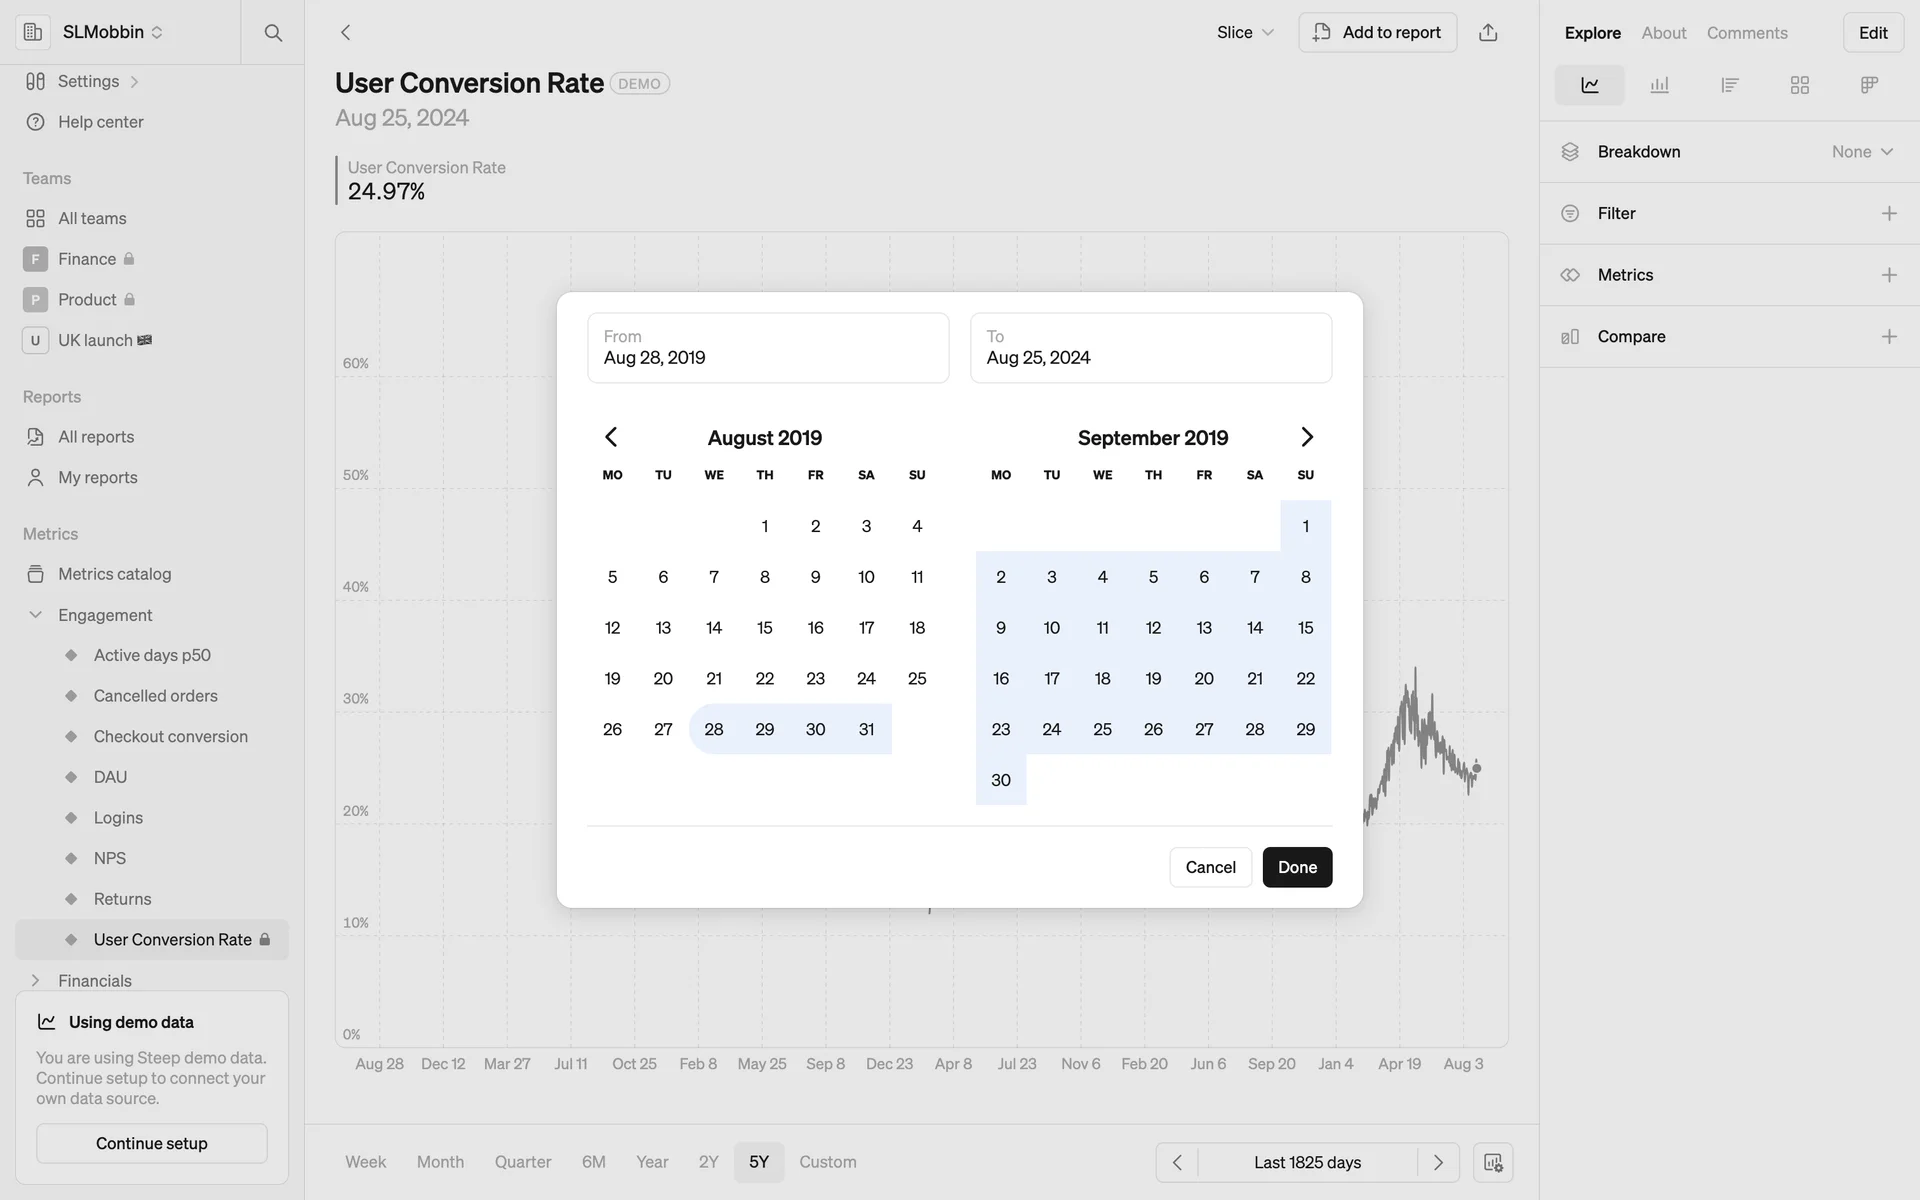Switch to the About tab
Screen dimensions: 1920x1200
(1663, 33)
